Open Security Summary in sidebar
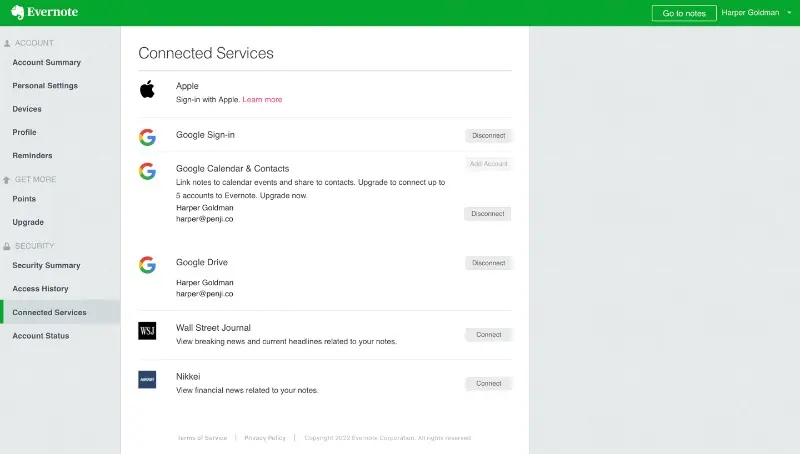Image resolution: width=800 pixels, height=454 pixels. pyautogui.click(x=46, y=265)
